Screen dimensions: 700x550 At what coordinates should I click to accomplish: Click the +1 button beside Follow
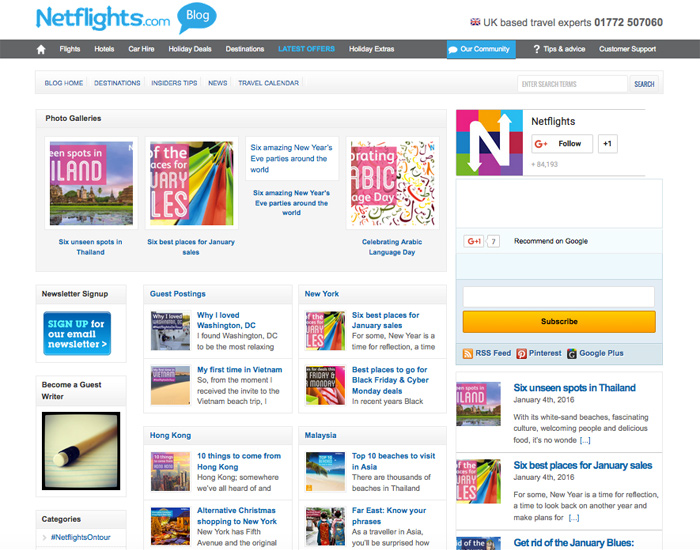click(608, 144)
